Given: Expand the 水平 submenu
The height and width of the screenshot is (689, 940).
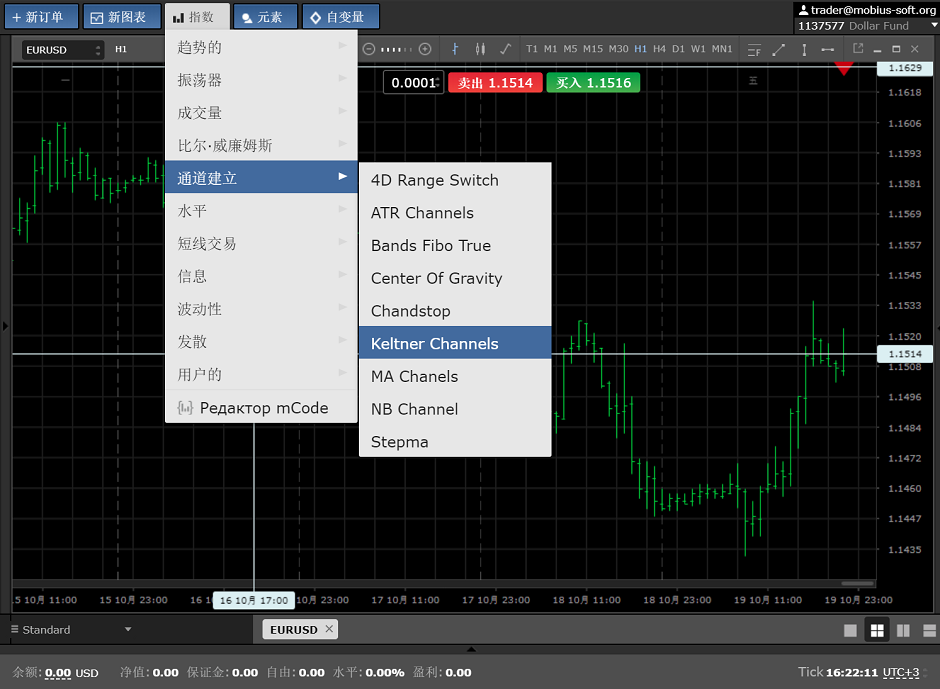Looking at the screenshot, I should pyautogui.click(x=261, y=210).
